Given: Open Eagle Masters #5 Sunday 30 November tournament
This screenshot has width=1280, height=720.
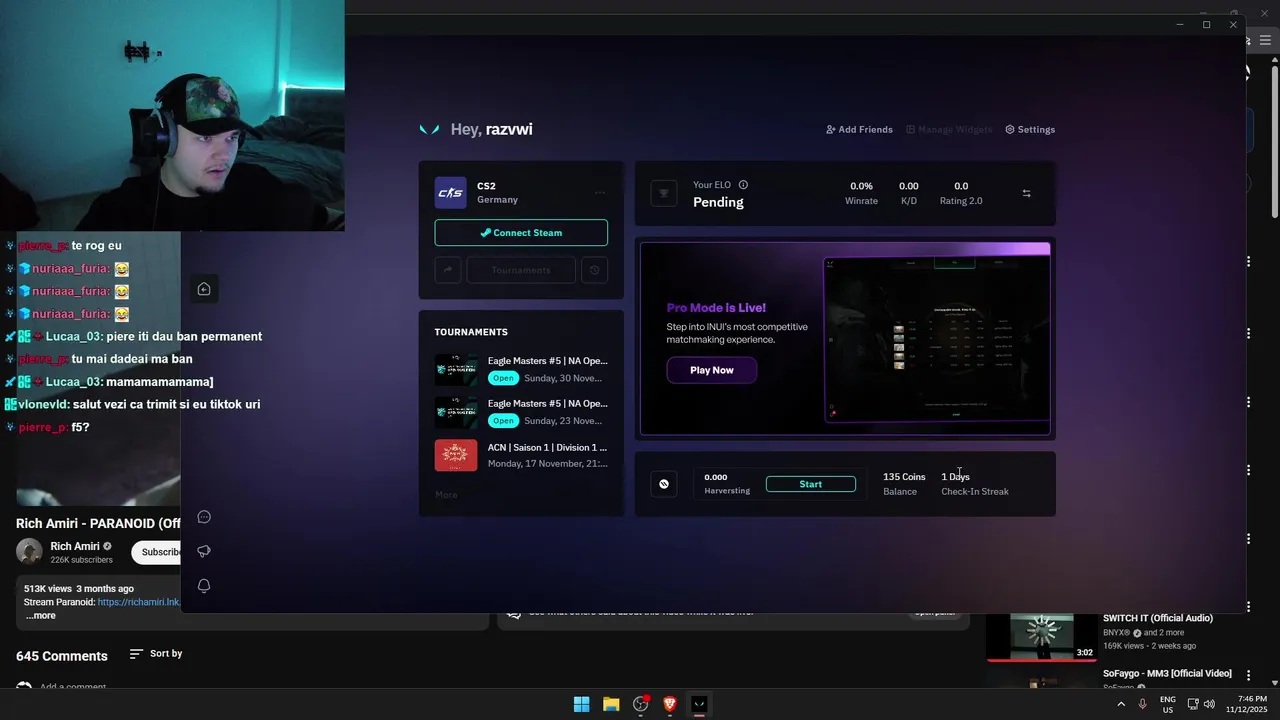Looking at the screenshot, I should [521, 369].
